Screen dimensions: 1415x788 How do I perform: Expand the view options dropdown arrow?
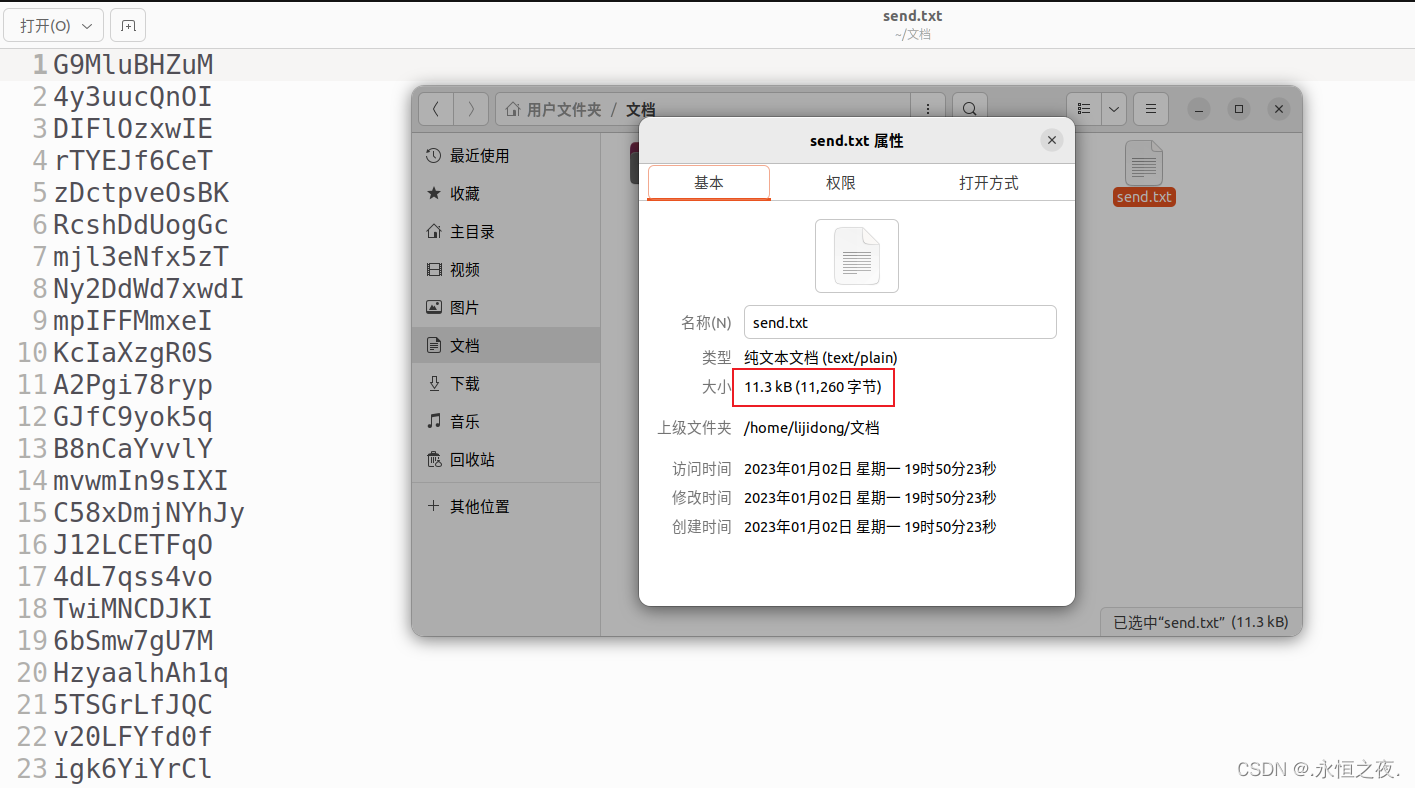1114,109
